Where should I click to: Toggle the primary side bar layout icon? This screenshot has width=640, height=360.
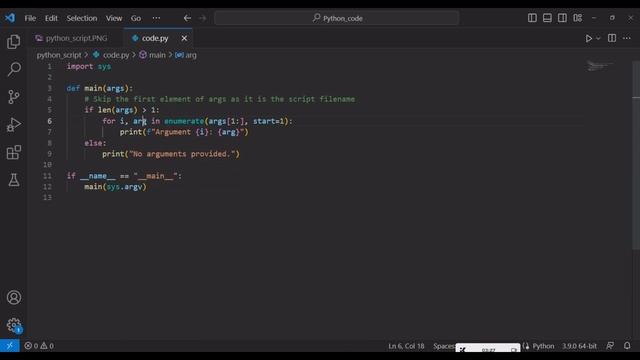532,18
